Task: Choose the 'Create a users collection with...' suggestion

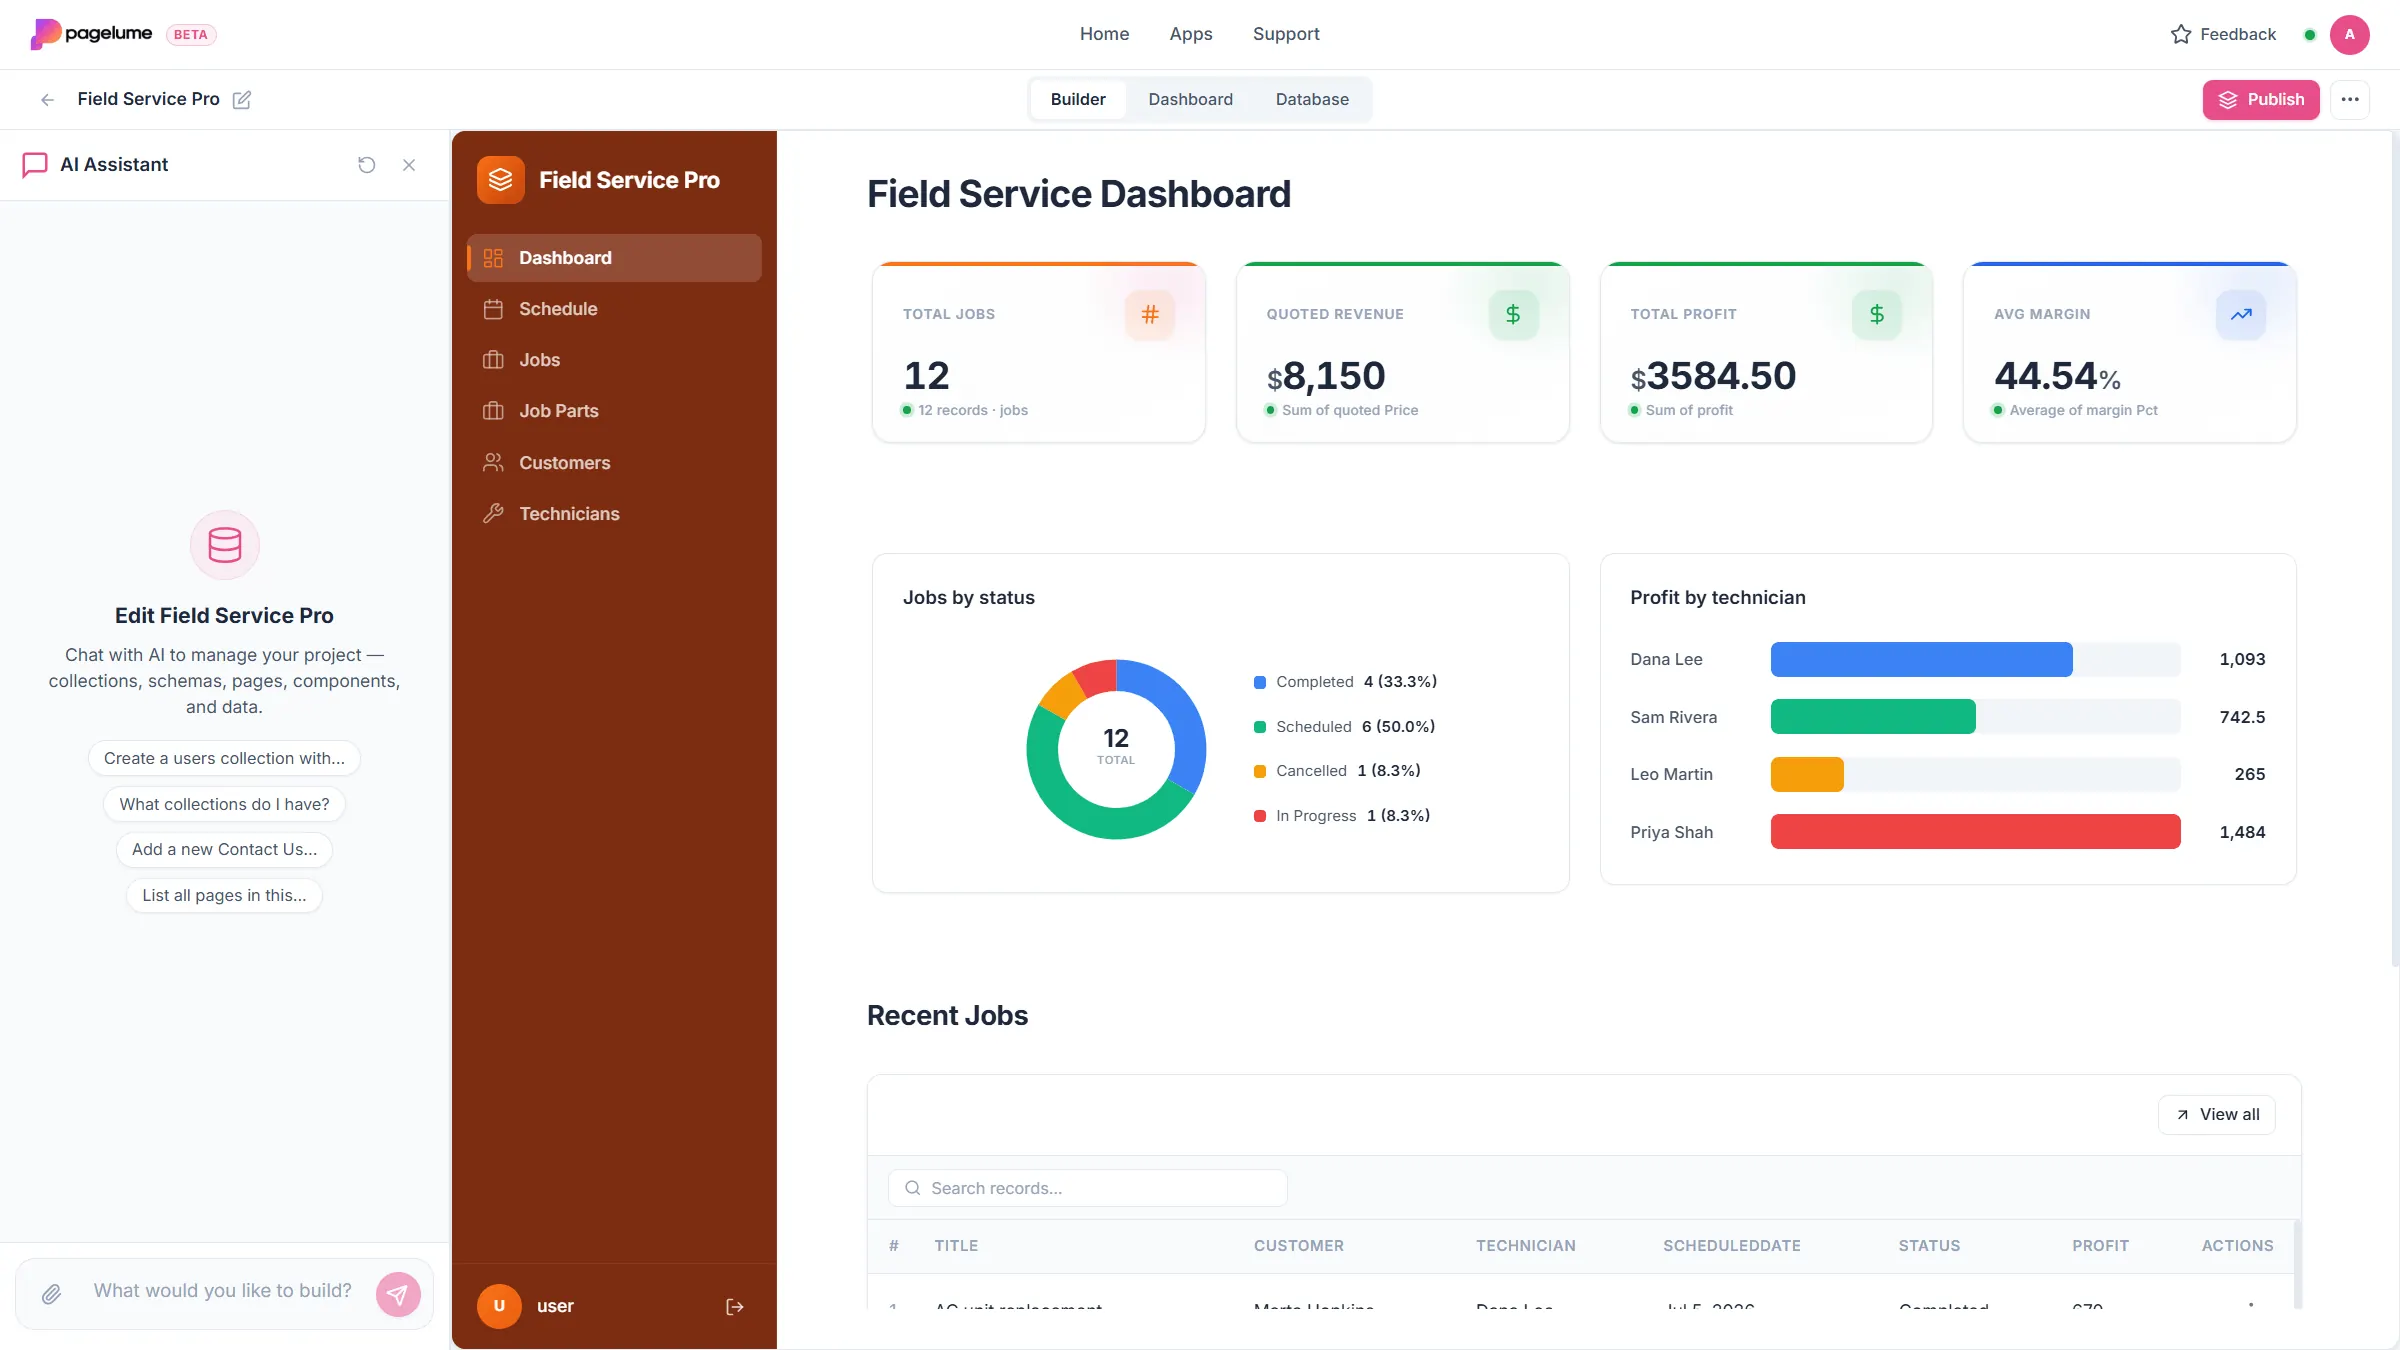Action: point(224,758)
